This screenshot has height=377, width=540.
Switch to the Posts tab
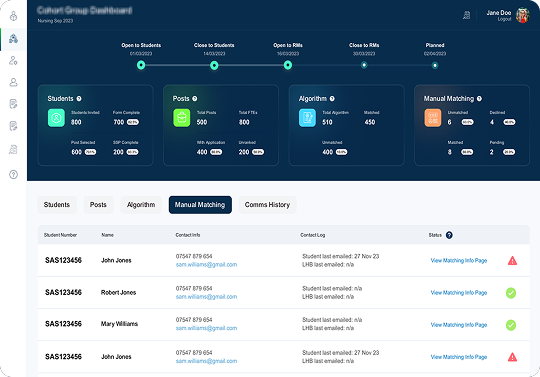pos(98,205)
